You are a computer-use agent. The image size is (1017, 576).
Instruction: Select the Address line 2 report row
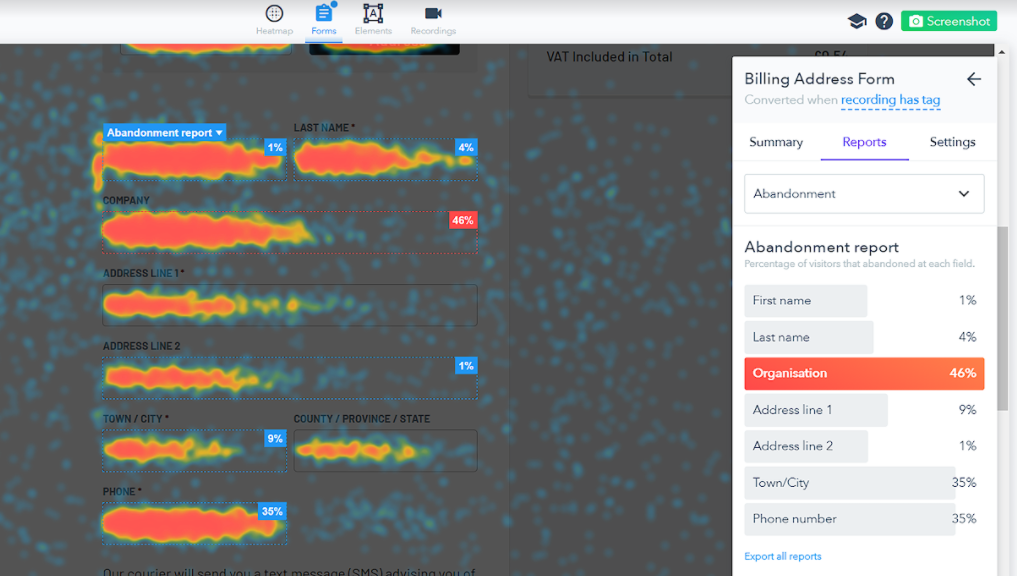pos(864,446)
